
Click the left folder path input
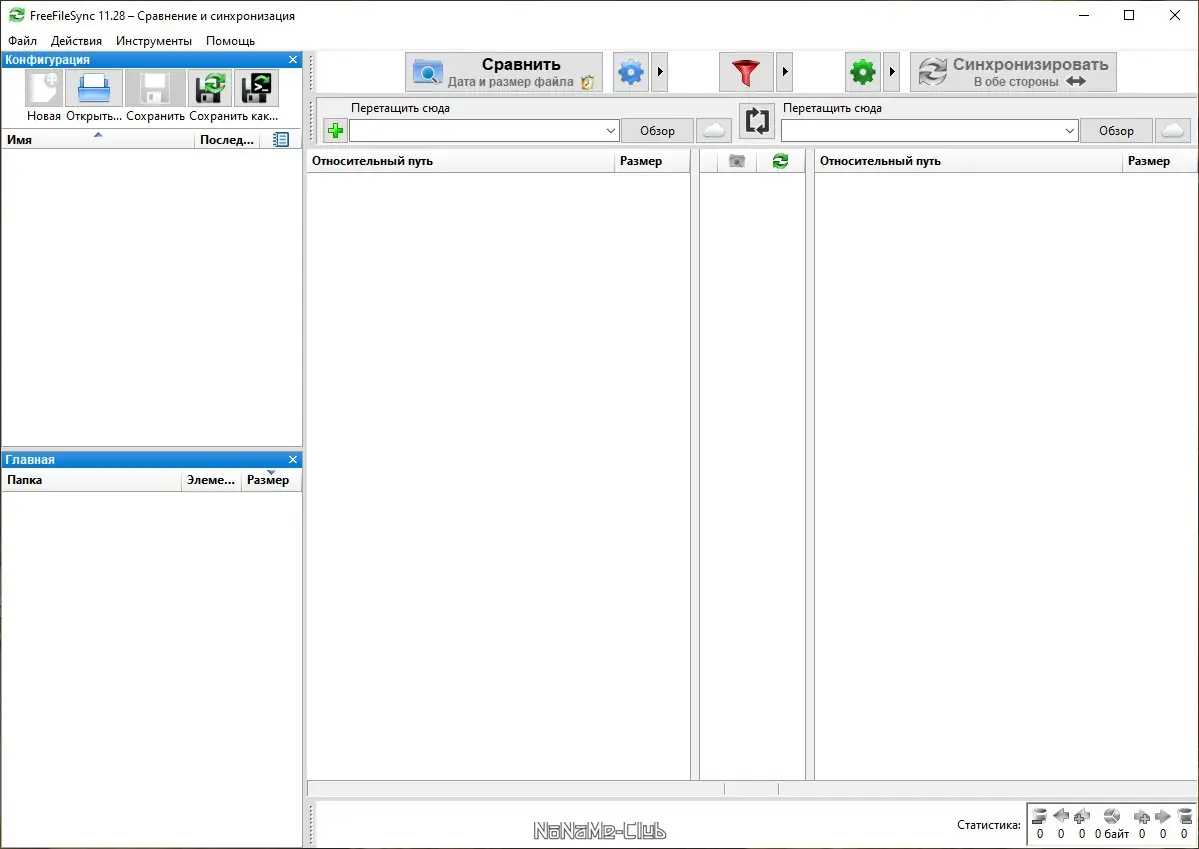[476, 131]
